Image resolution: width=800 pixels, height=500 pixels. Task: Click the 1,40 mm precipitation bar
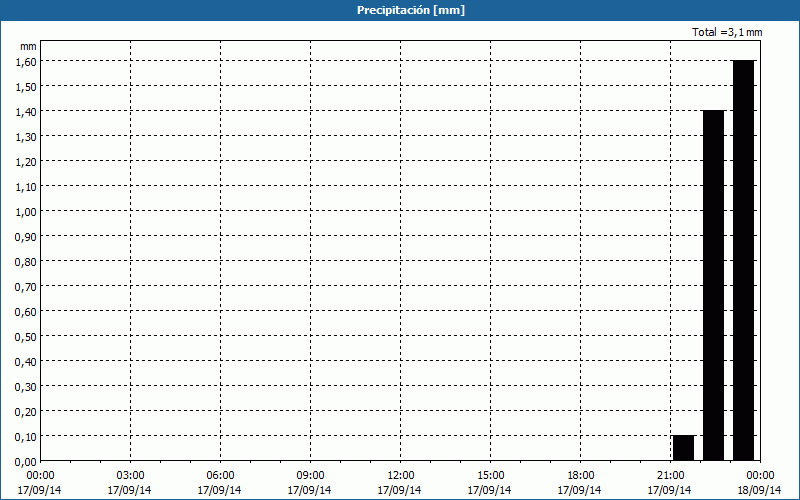pos(713,285)
